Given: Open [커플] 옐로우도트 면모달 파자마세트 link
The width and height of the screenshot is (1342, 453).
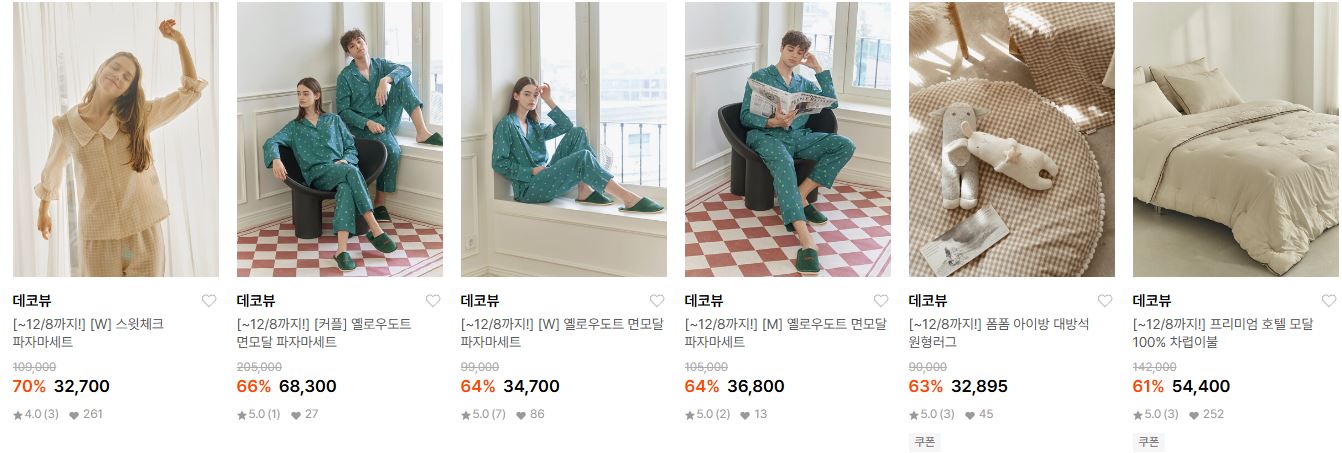Looking at the screenshot, I should (x=324, y=333).
